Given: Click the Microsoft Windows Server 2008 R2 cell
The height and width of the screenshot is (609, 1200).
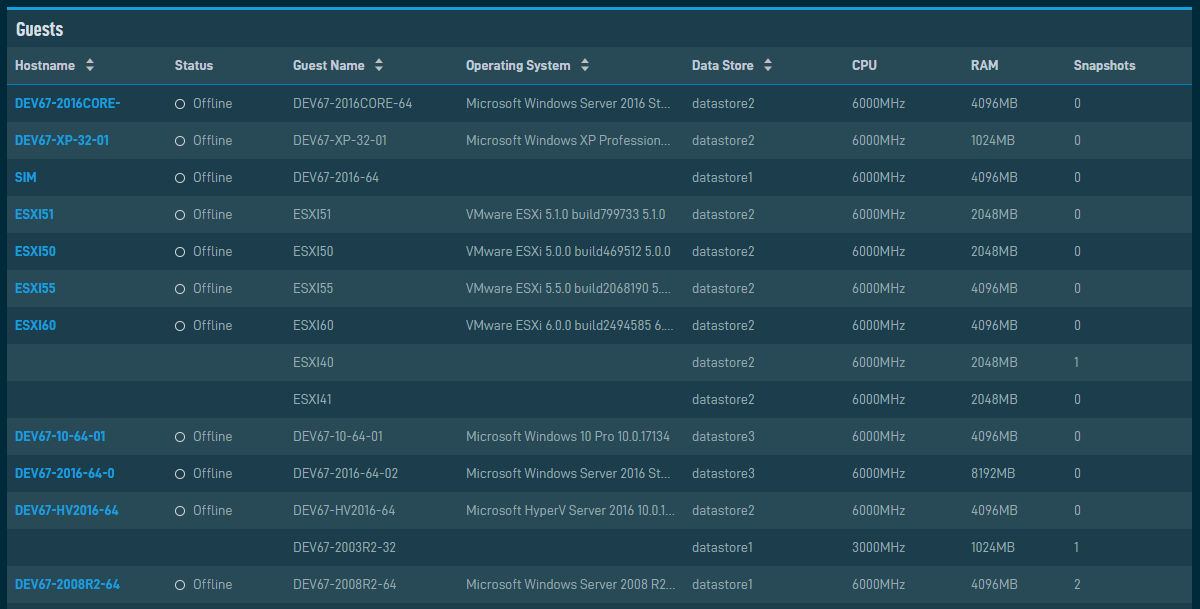Looking at the screenshot, I should (x=570, y=584).
